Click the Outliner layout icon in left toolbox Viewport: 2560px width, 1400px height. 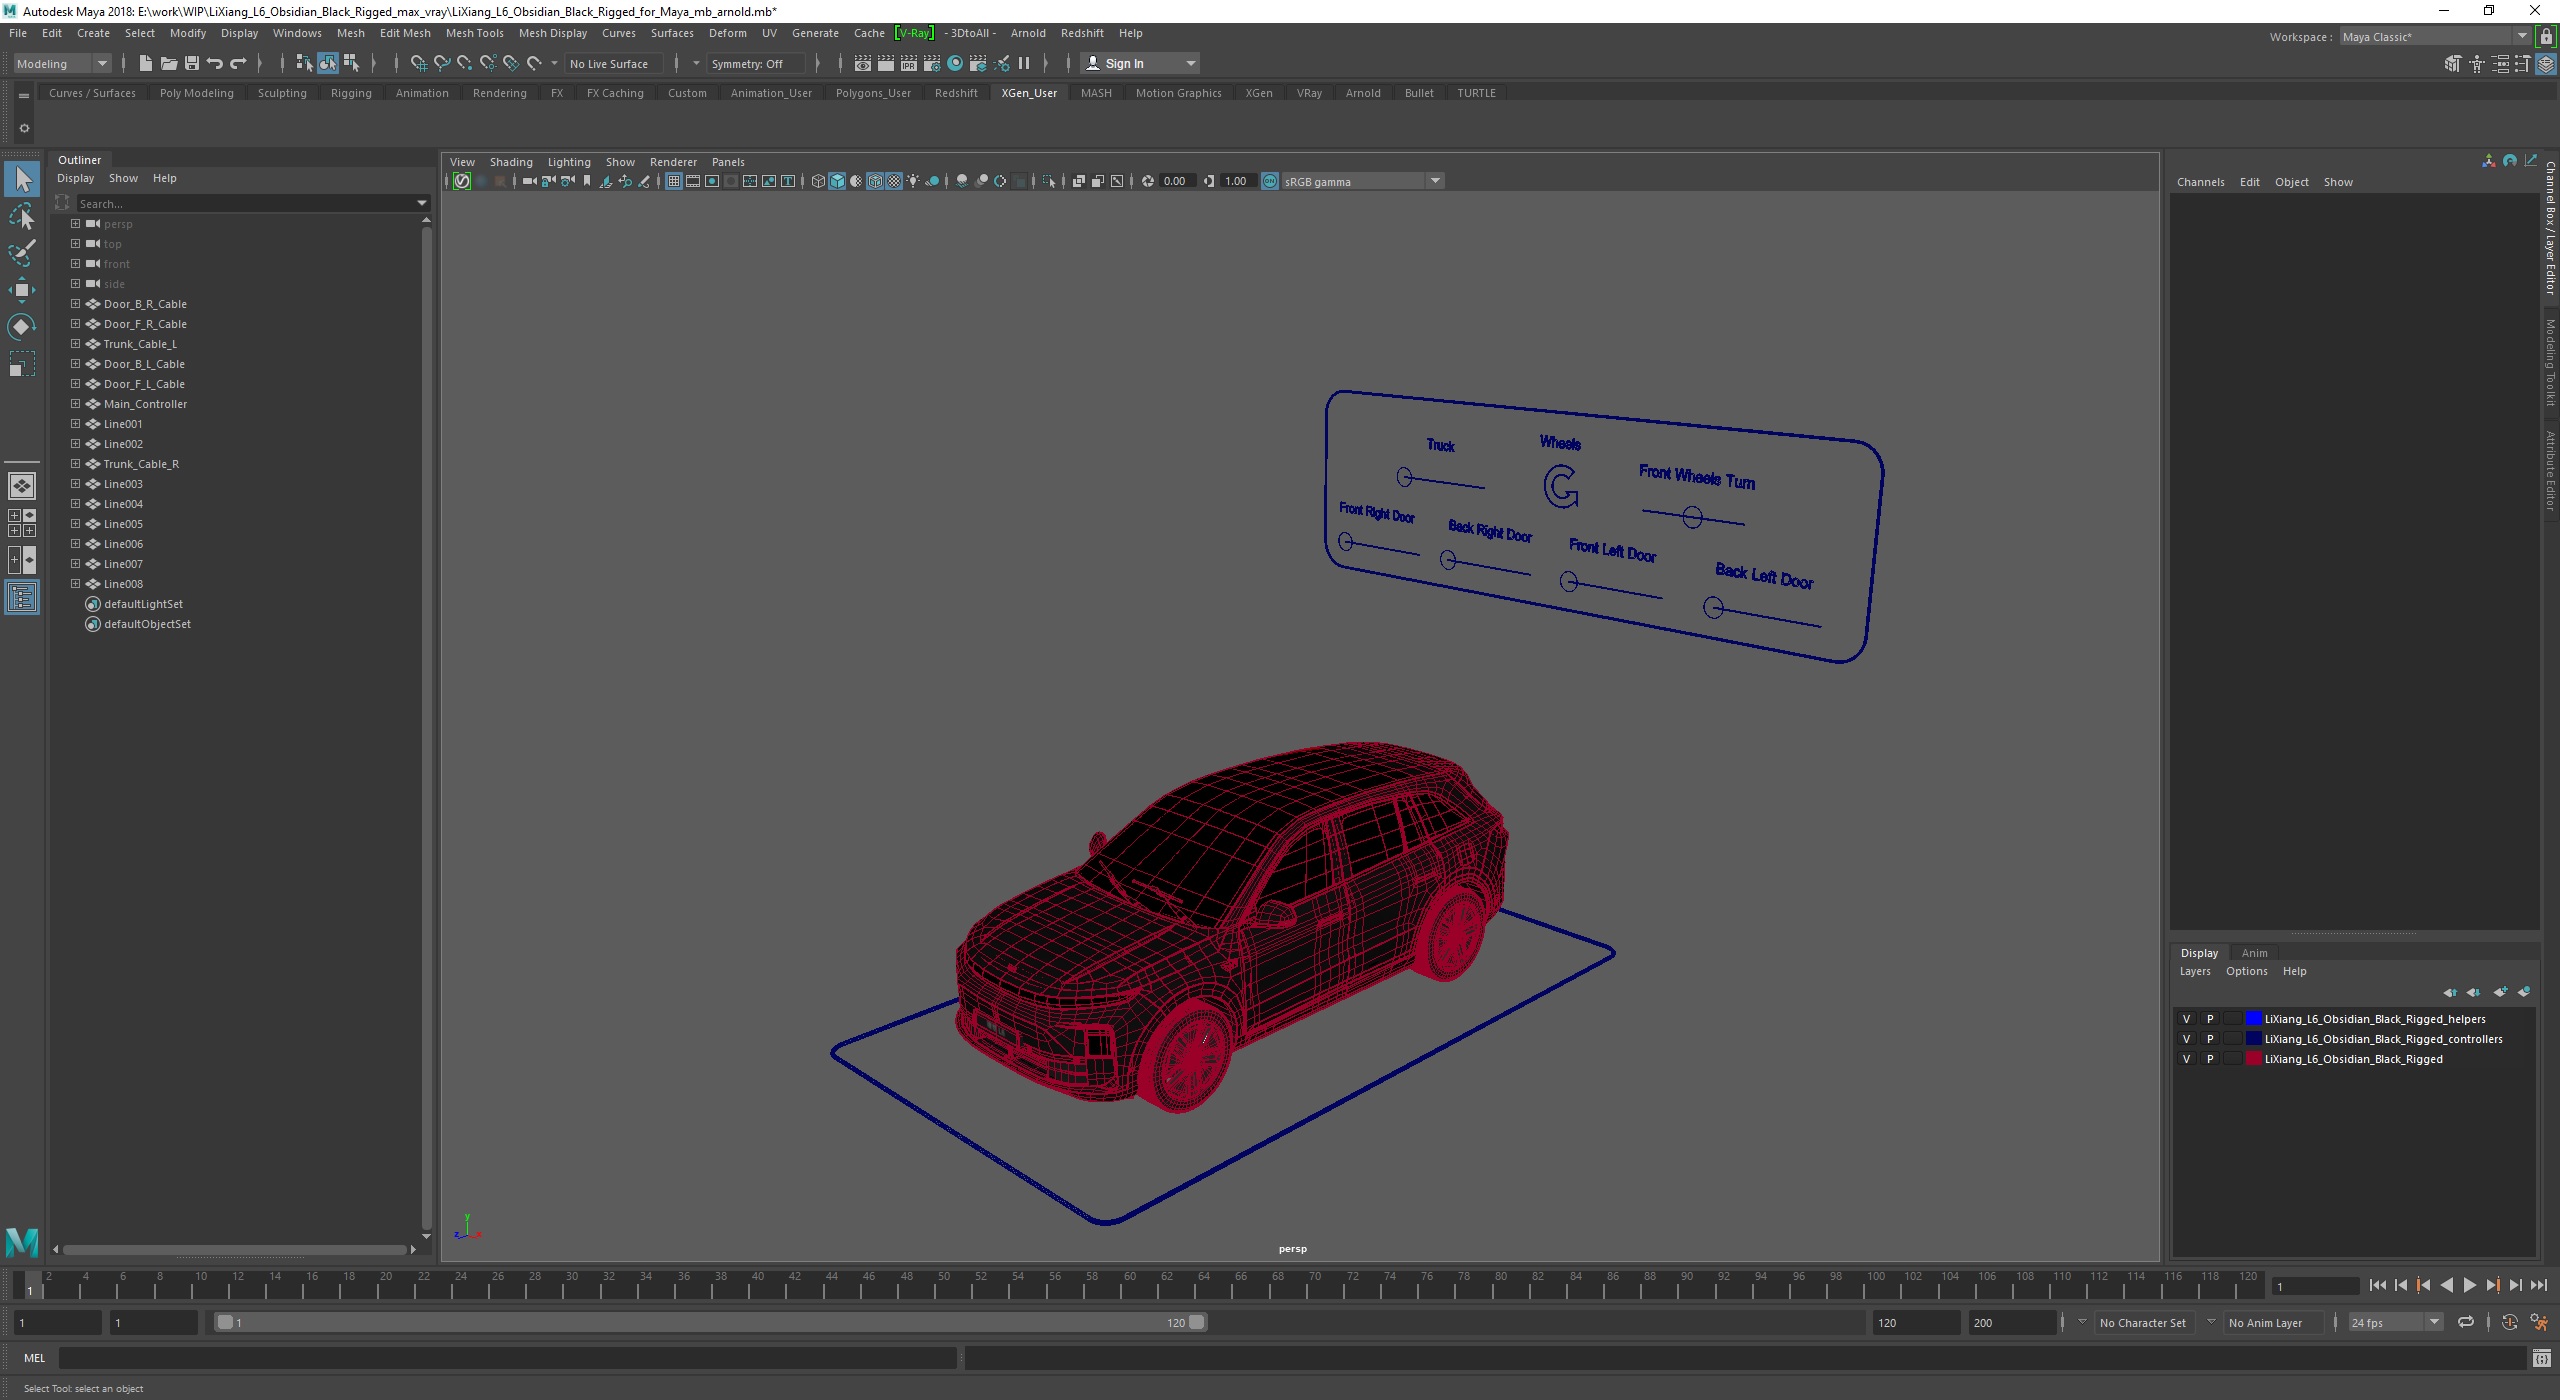click(x=22, y=597)
